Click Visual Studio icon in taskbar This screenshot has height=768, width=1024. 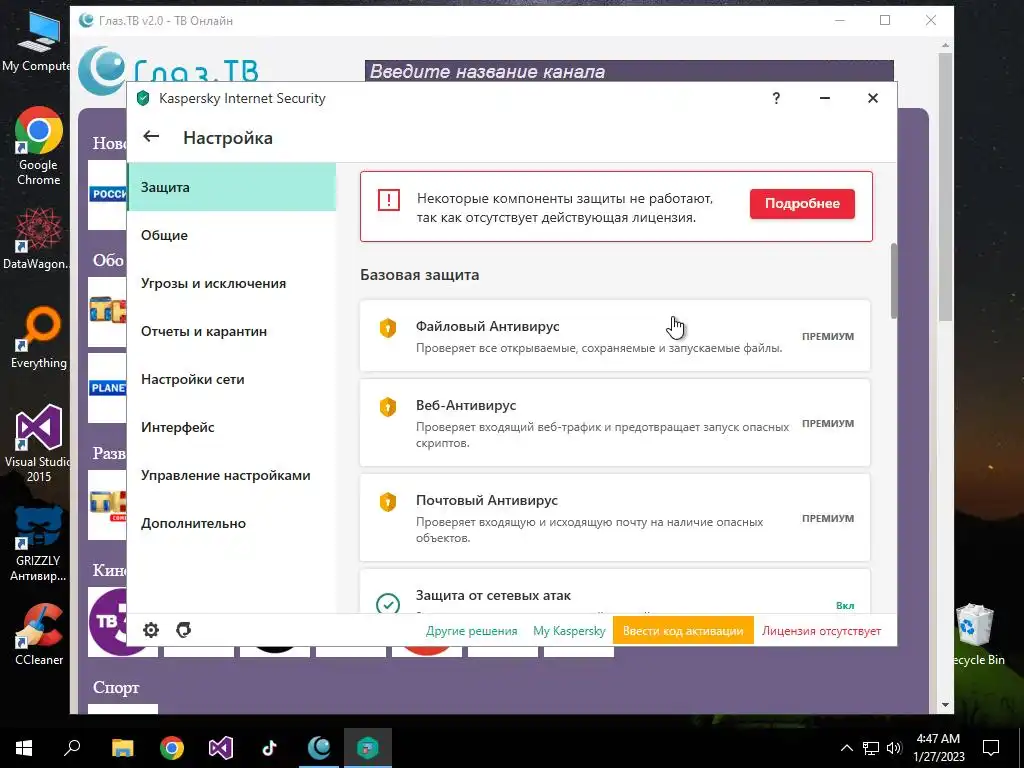[x=221, y=748]
